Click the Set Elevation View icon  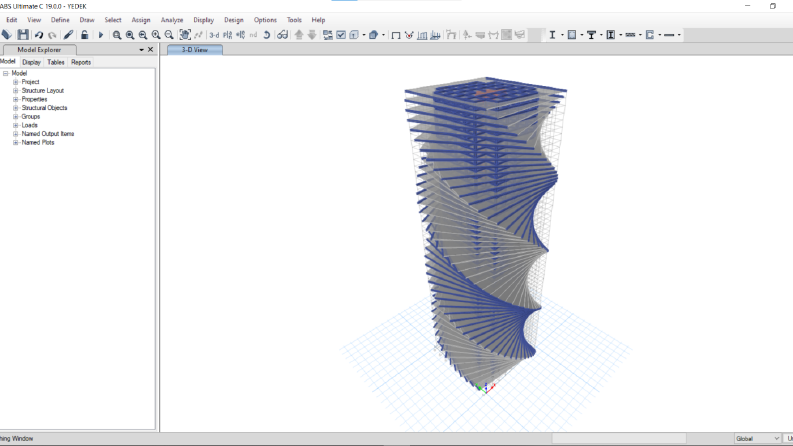(x=241, y=35)
